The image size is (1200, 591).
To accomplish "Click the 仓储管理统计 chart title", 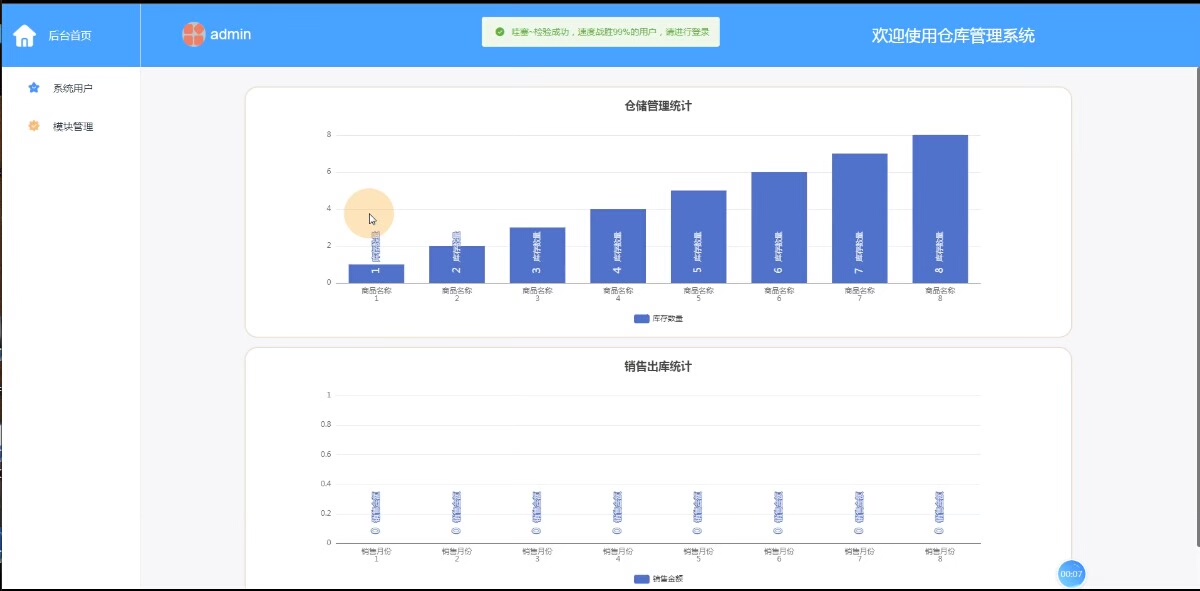I will tap(657, 106).
